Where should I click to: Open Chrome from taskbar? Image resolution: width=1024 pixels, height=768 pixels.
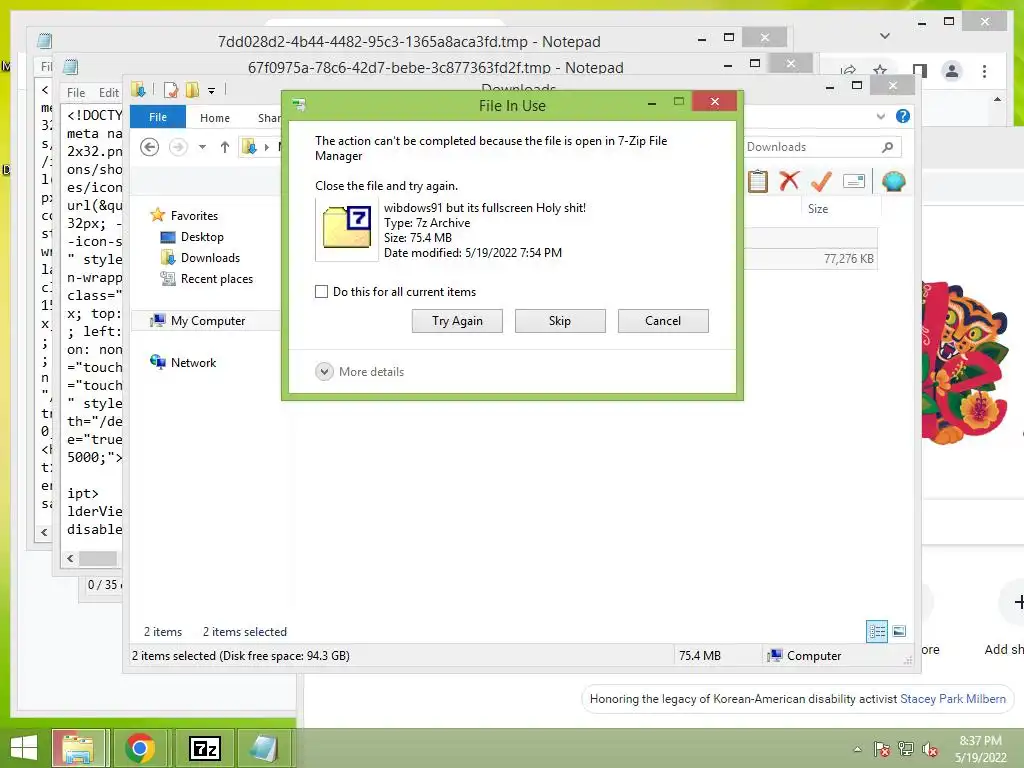140,748
